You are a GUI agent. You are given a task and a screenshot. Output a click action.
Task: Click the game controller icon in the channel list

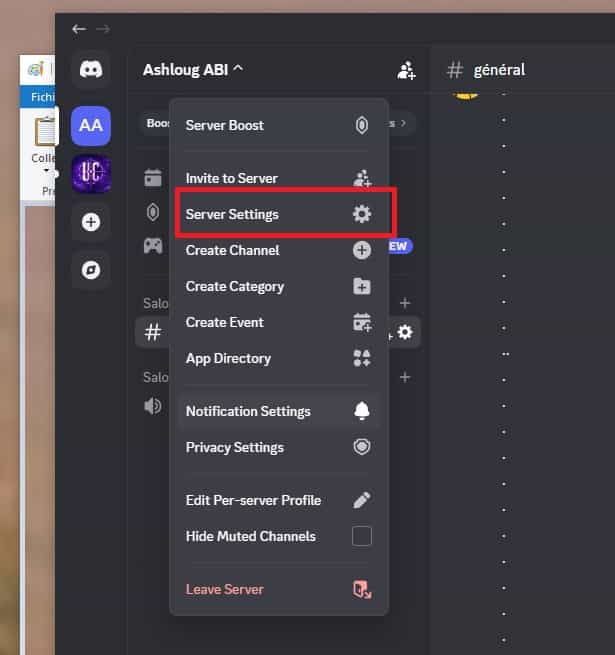coord(153,246)
